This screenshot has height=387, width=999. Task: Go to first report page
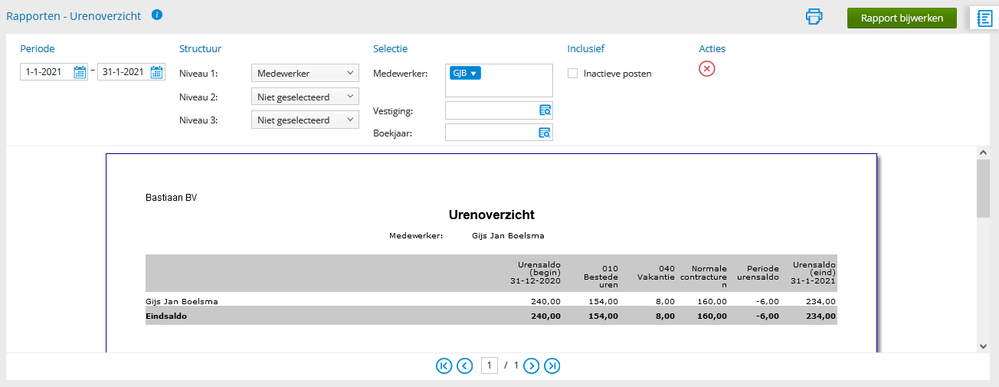443,365
